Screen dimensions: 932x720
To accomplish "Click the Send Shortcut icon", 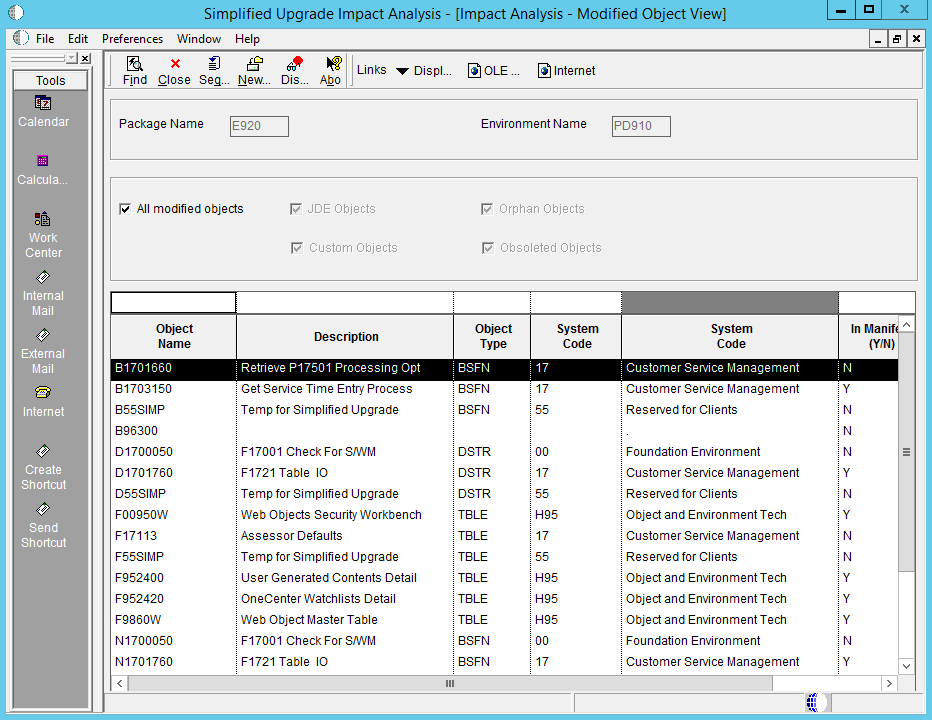I will (43, 524).
